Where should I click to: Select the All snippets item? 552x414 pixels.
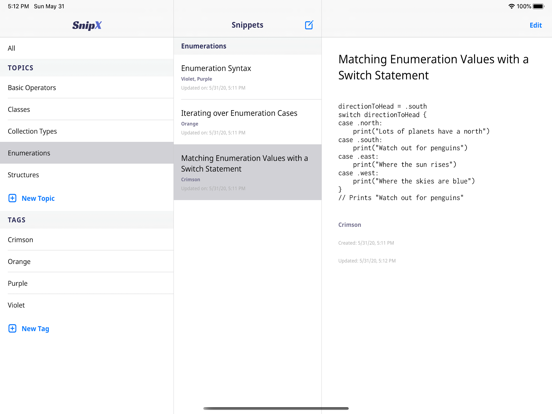[87, 48]
